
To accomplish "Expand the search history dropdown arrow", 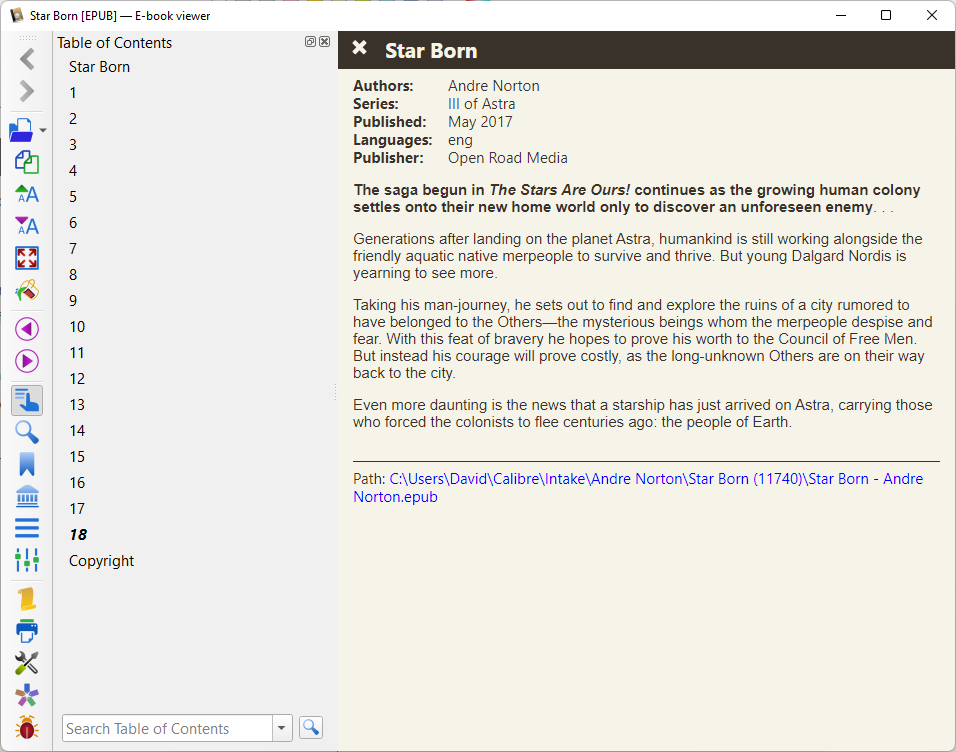I will coord(282,728).
